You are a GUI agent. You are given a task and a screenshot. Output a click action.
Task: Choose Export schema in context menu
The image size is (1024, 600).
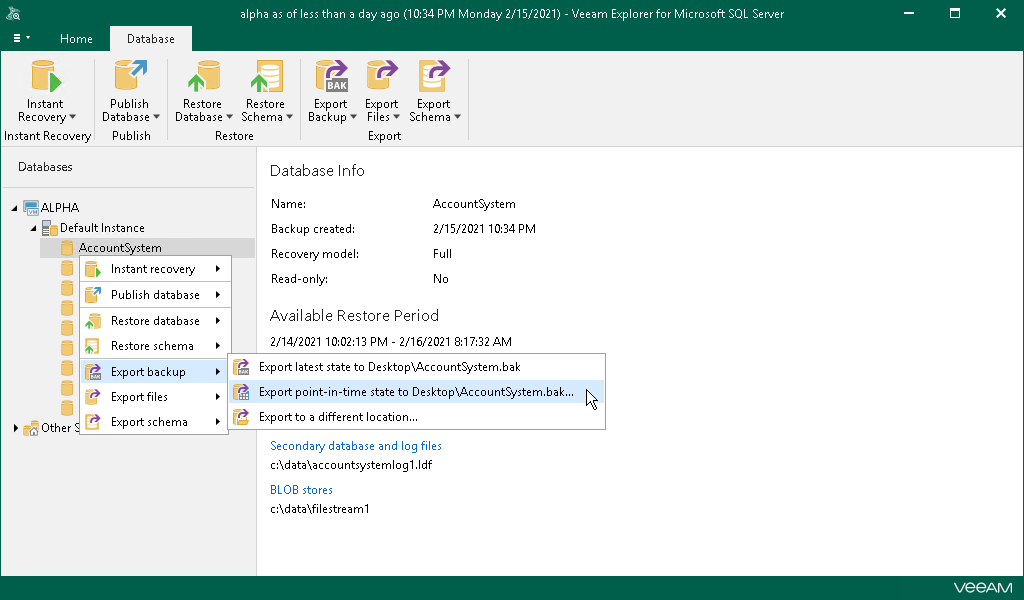(x=154, y=422)
